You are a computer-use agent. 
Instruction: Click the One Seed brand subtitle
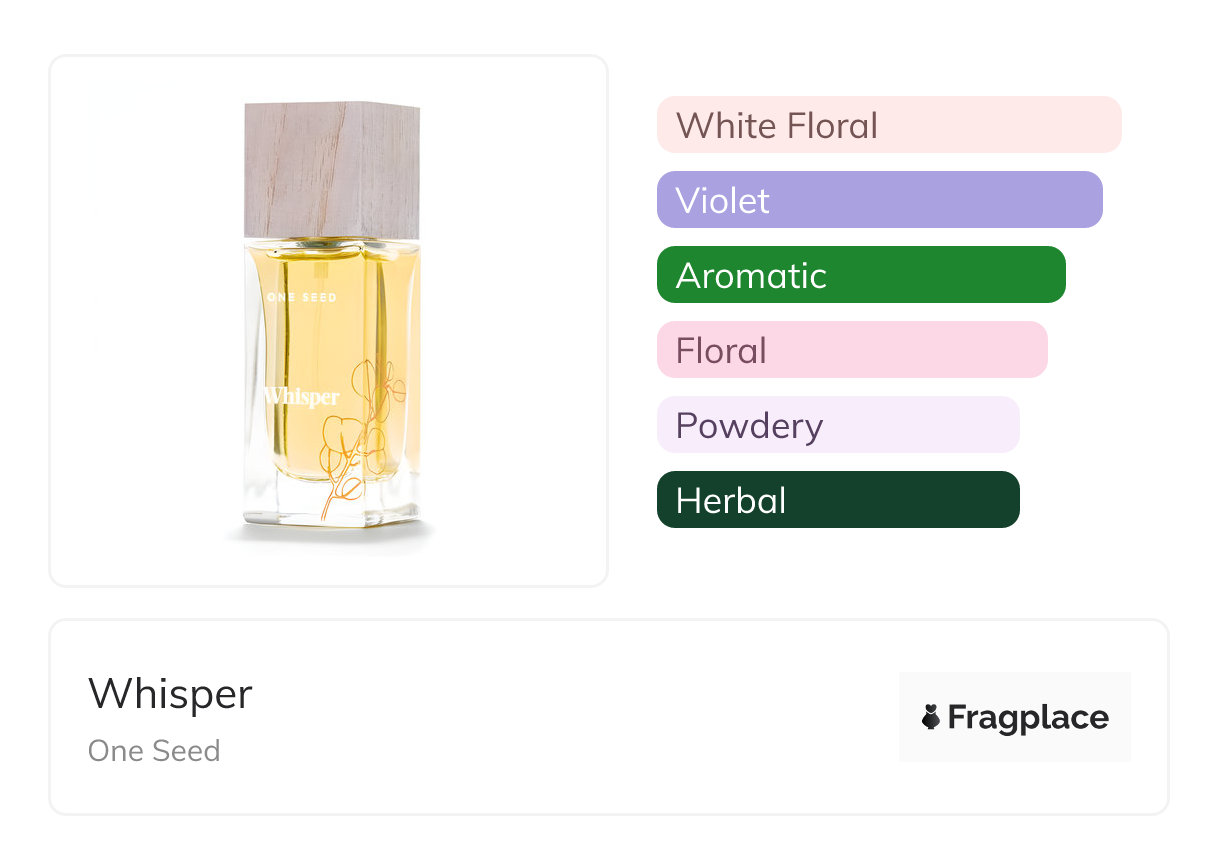(154, 751)
